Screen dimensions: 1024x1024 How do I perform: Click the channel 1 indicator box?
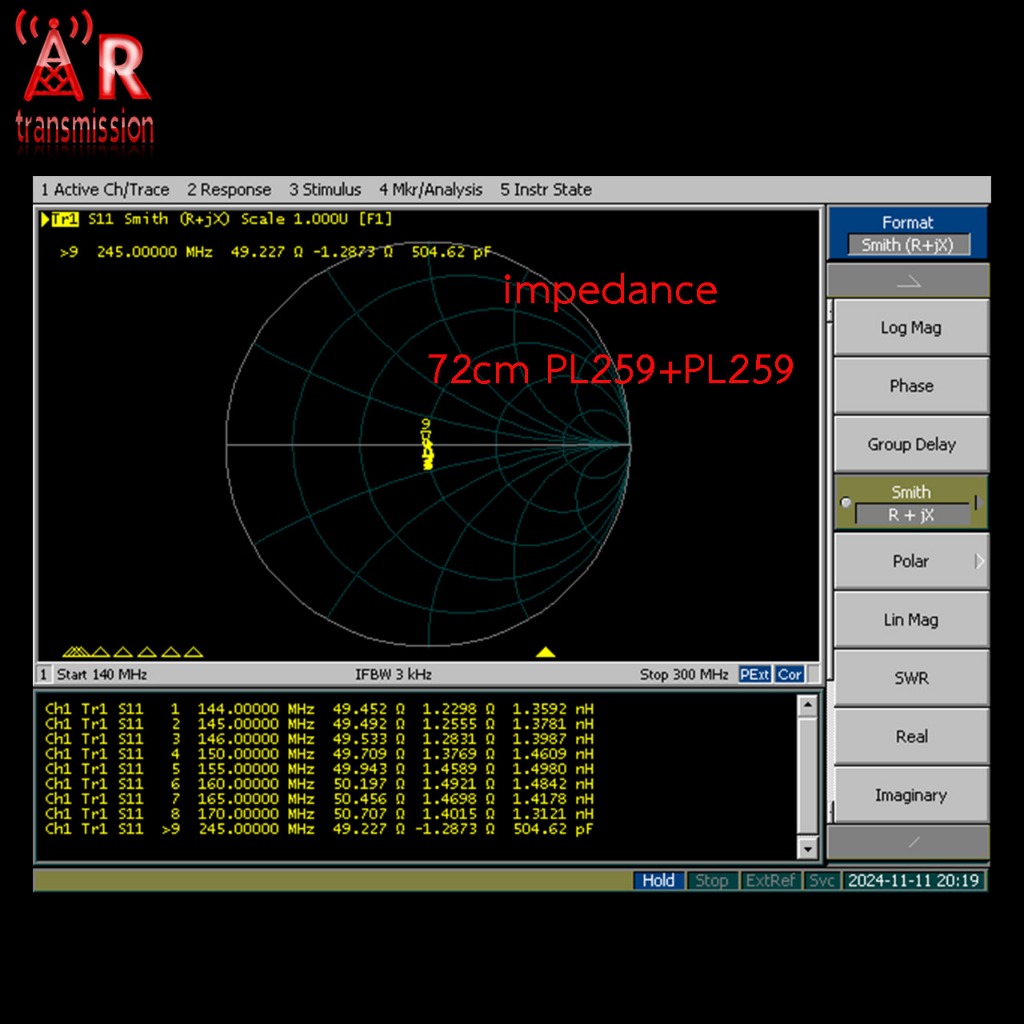(x=44, y=674)
